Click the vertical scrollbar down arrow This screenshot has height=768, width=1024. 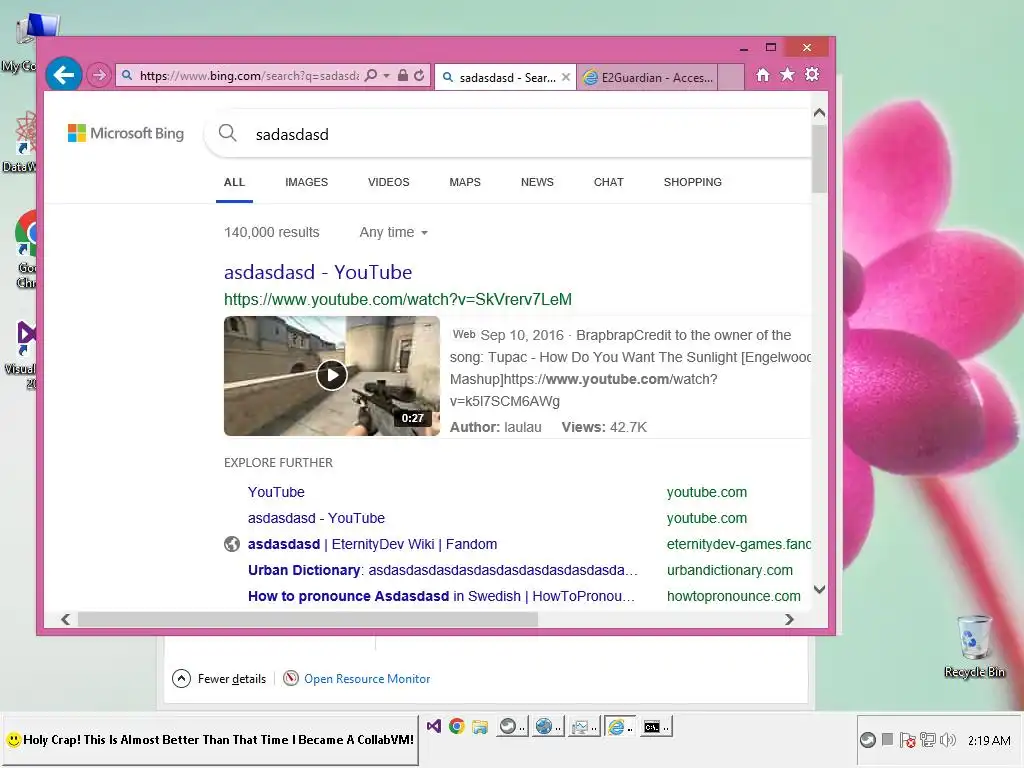tap(820, 589)
